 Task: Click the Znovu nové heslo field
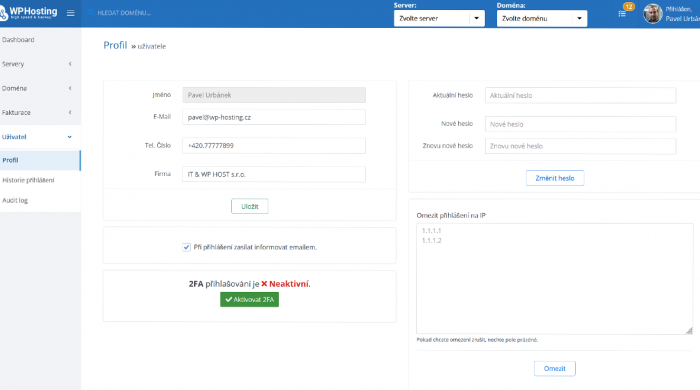click(580, 146)
